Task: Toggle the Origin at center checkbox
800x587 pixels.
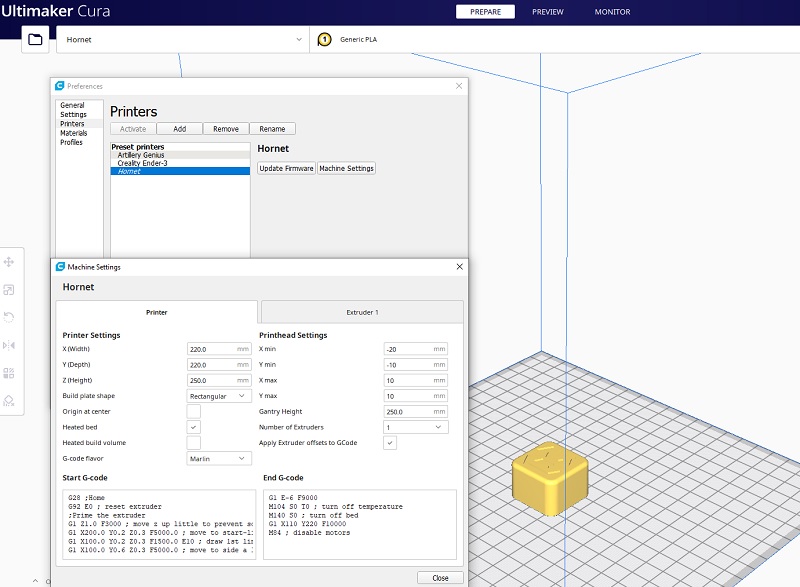Action: [x=193, y=412]
